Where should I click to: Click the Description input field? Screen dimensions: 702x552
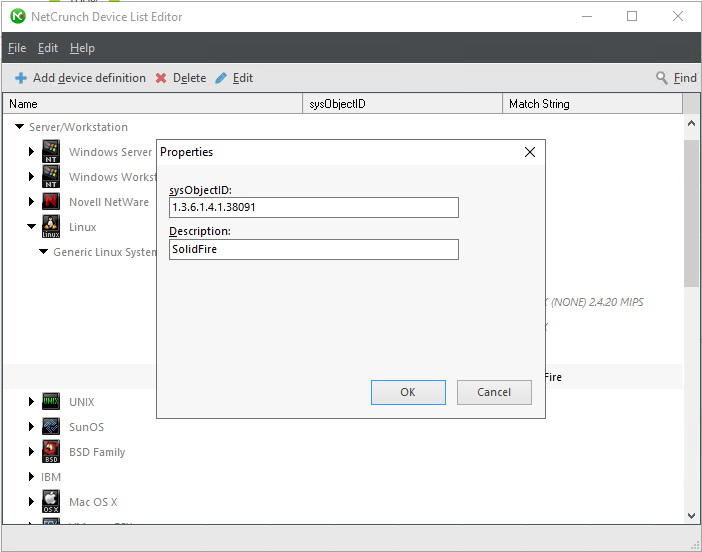(313, 249)
